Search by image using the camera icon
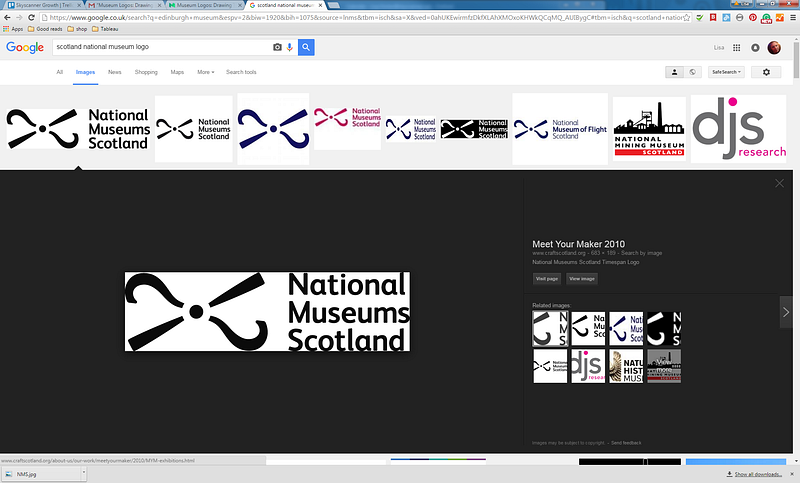 [277, 47]
